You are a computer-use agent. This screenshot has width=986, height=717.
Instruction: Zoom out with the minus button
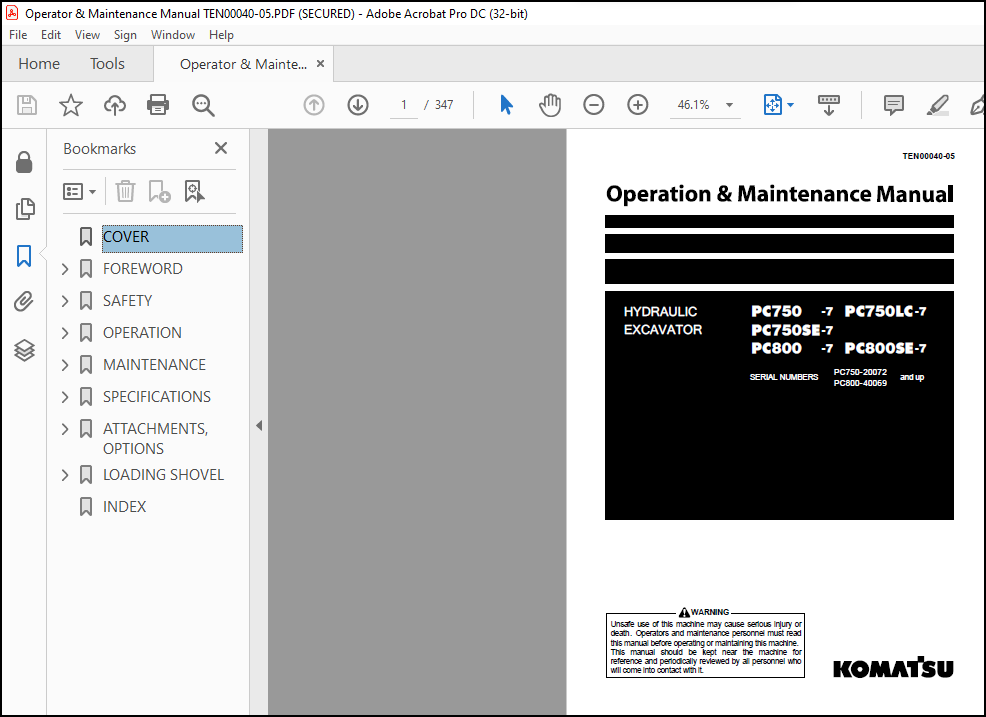click(593, 105)
